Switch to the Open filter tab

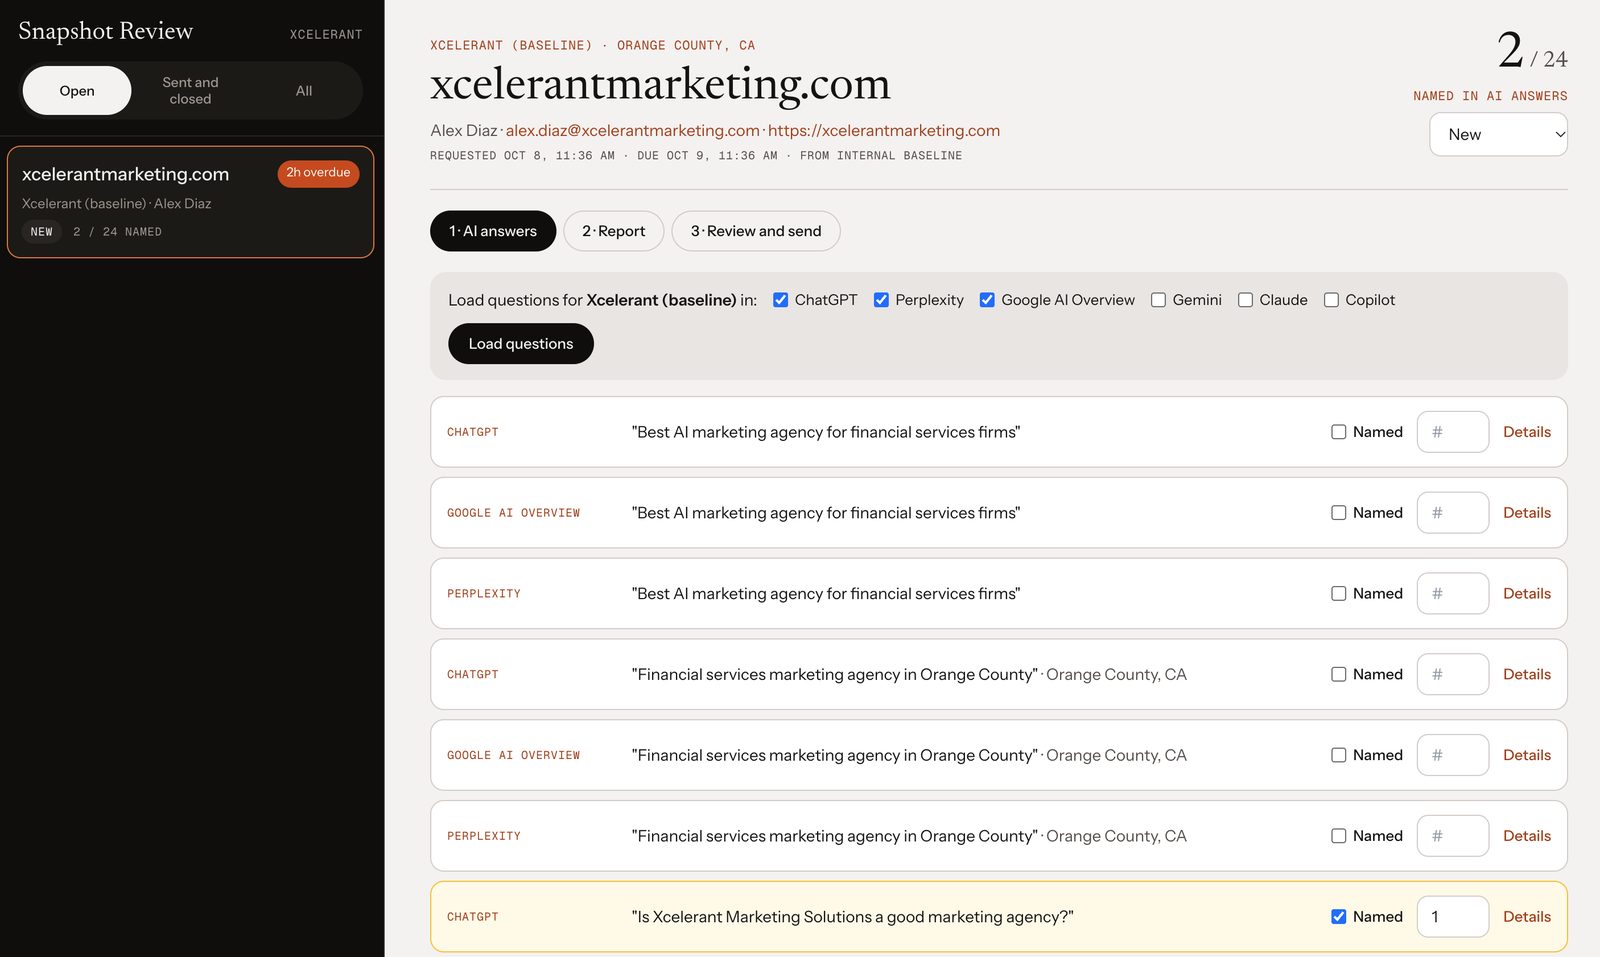point(77,91)
